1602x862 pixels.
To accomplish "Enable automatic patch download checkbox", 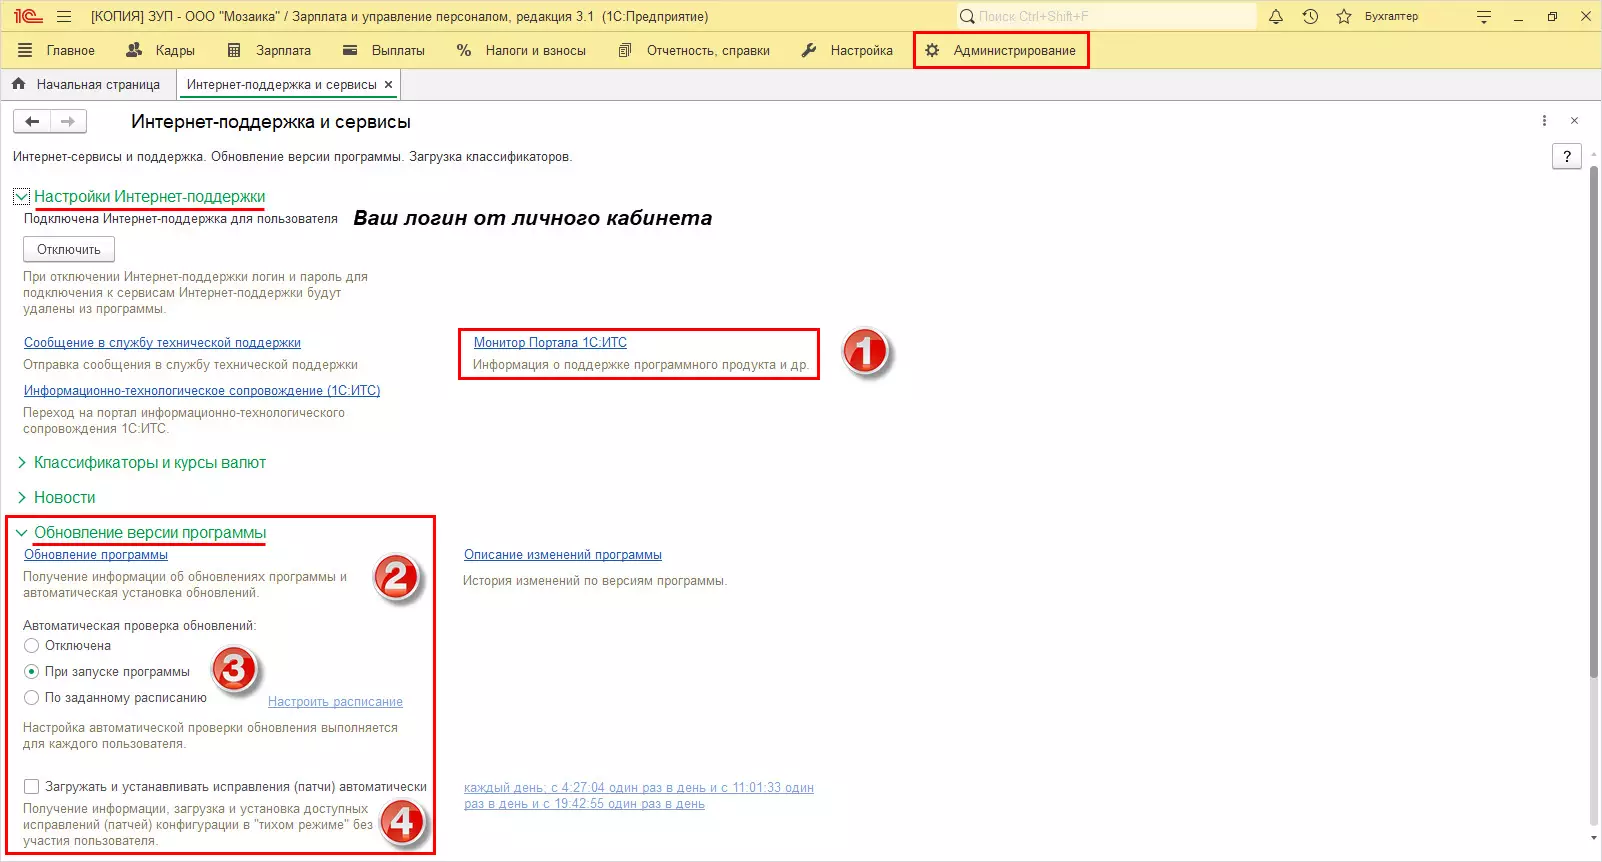I will tap(32, 787).
